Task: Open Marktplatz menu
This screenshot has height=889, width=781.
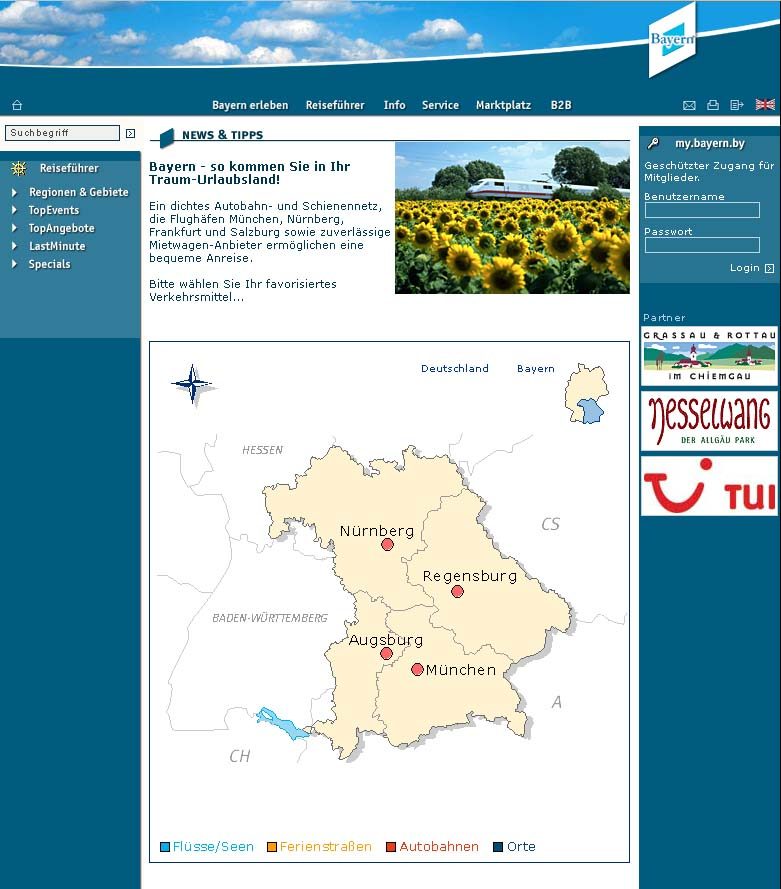Action: 503,105
